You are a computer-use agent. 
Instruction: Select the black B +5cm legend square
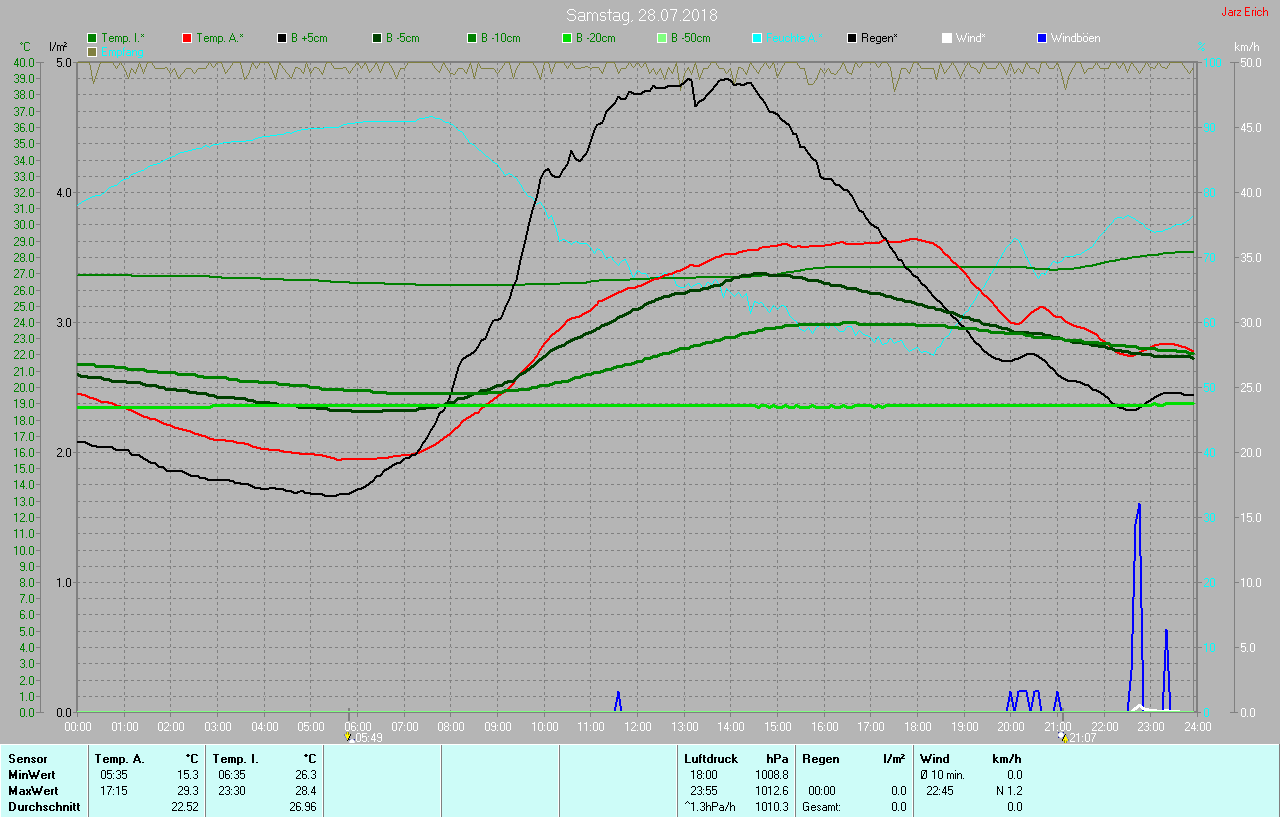[x=282, y=38]
